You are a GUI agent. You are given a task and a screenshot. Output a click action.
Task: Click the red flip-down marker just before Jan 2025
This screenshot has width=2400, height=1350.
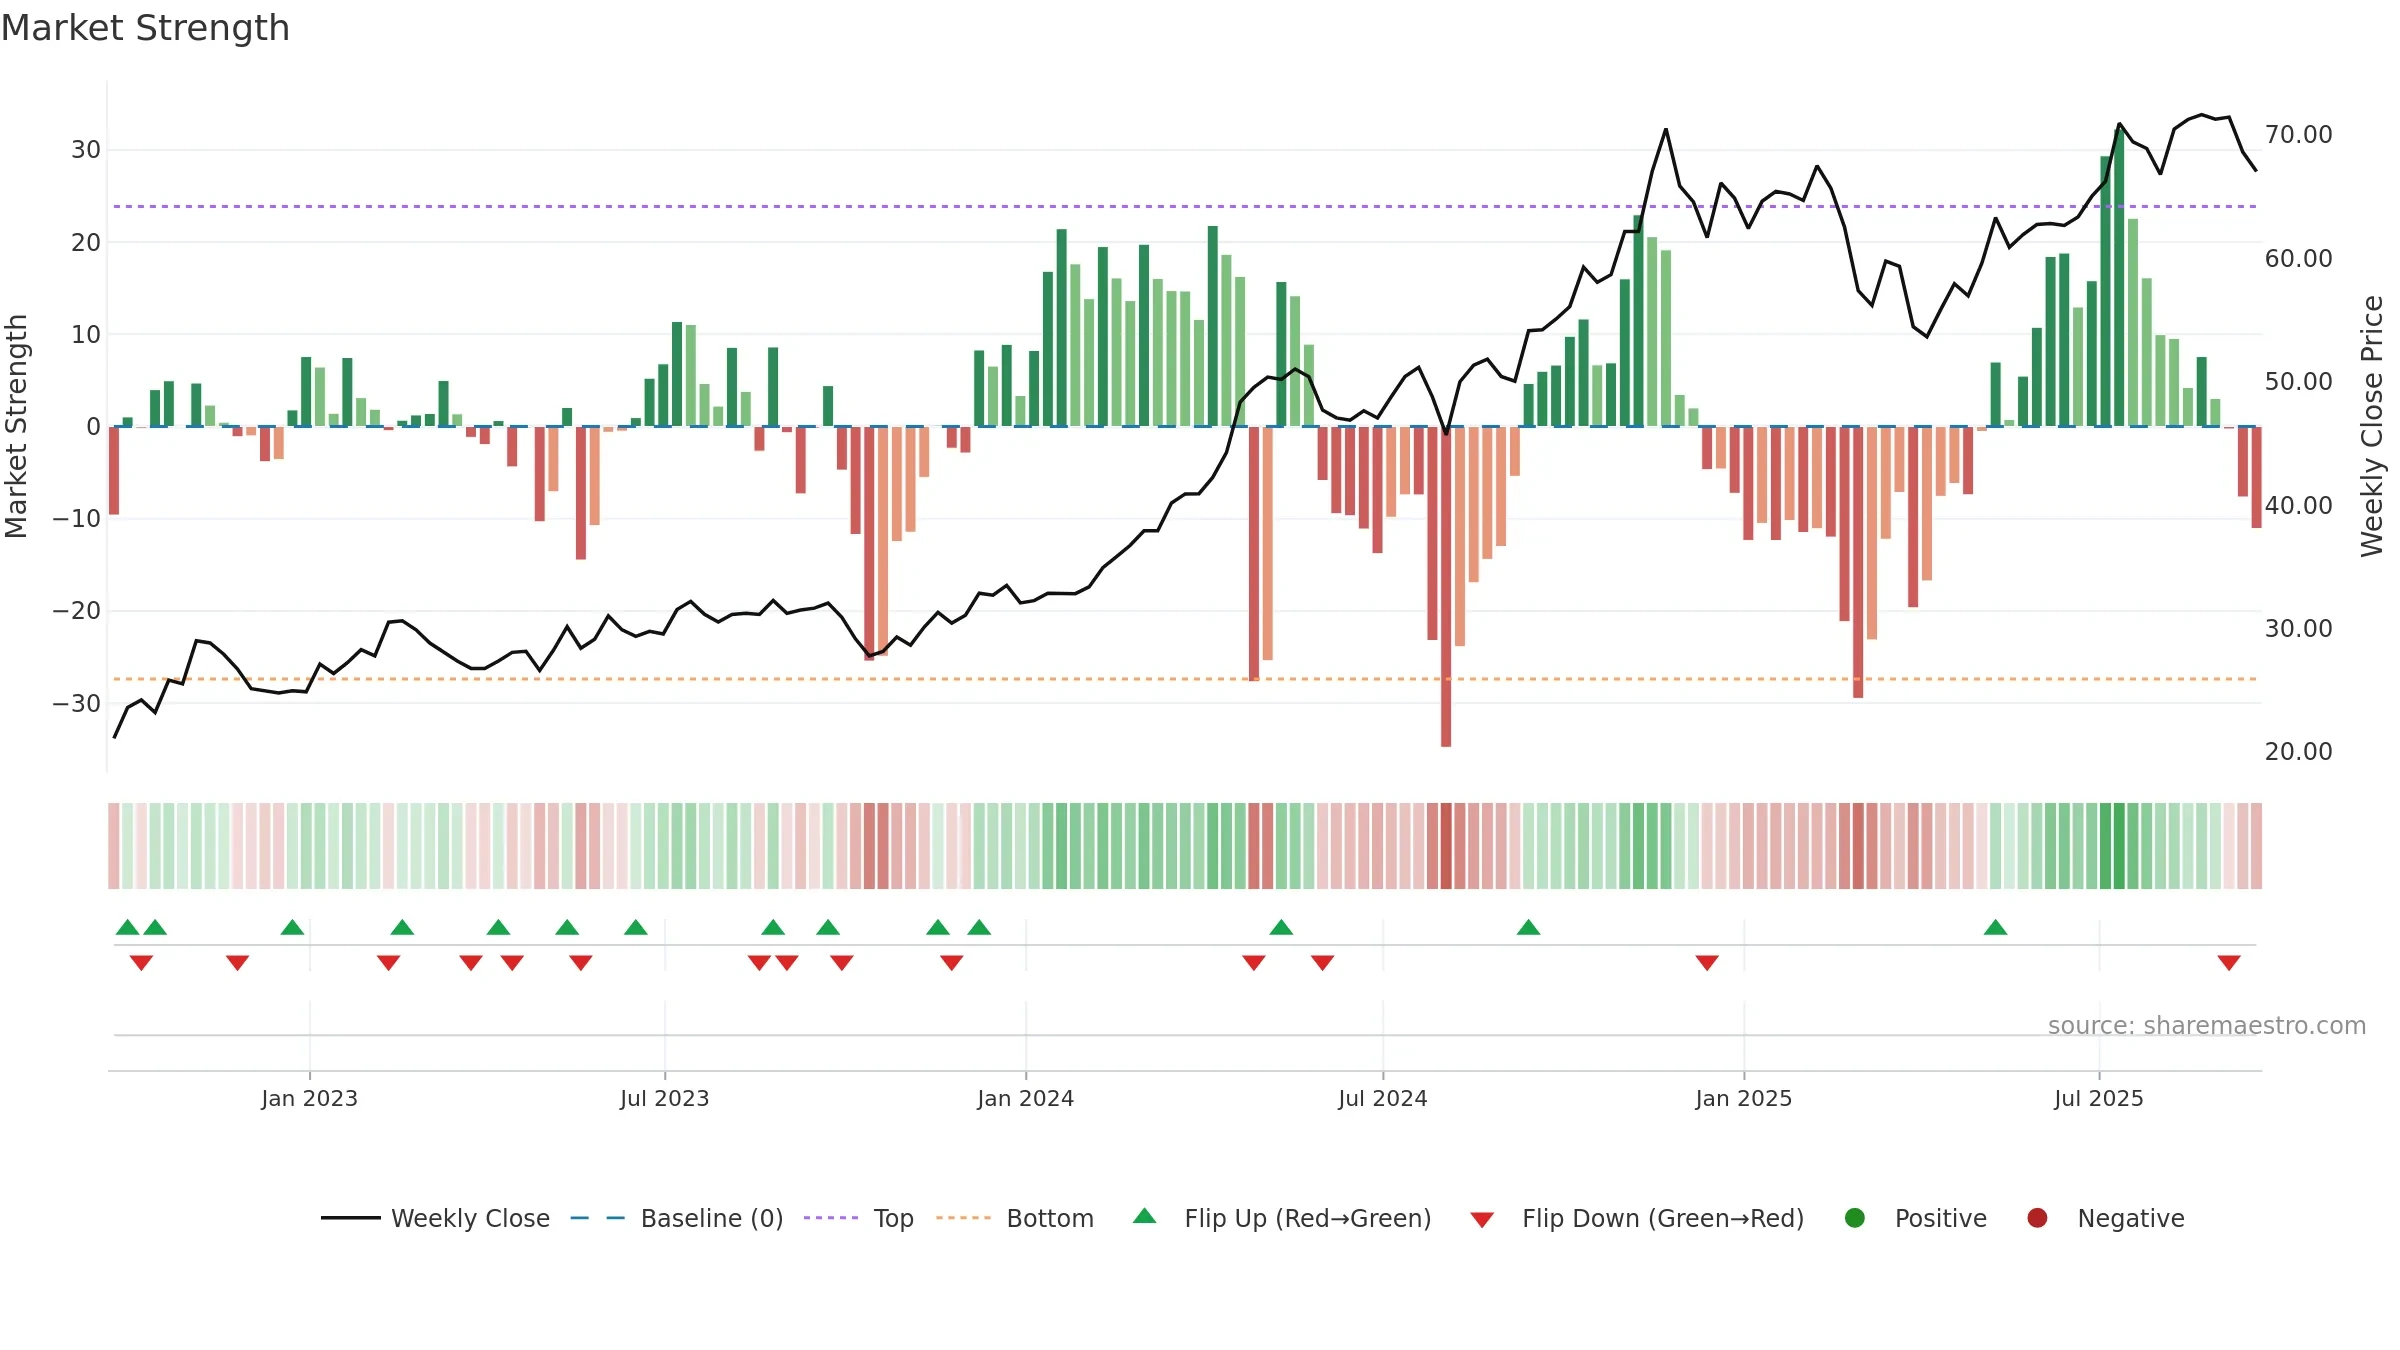click(1707, 962)
